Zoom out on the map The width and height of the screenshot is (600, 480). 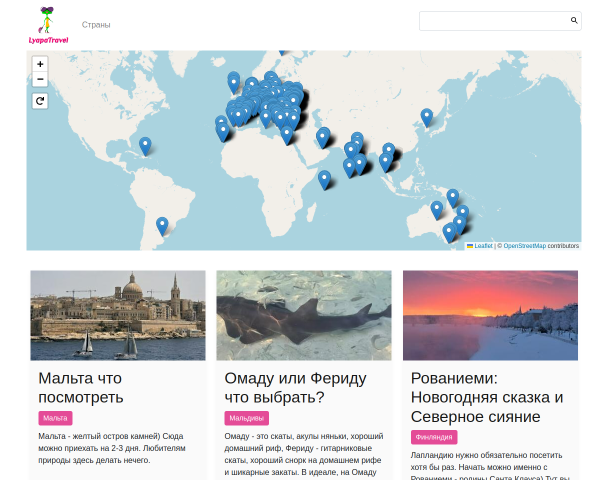pos(40,79)
